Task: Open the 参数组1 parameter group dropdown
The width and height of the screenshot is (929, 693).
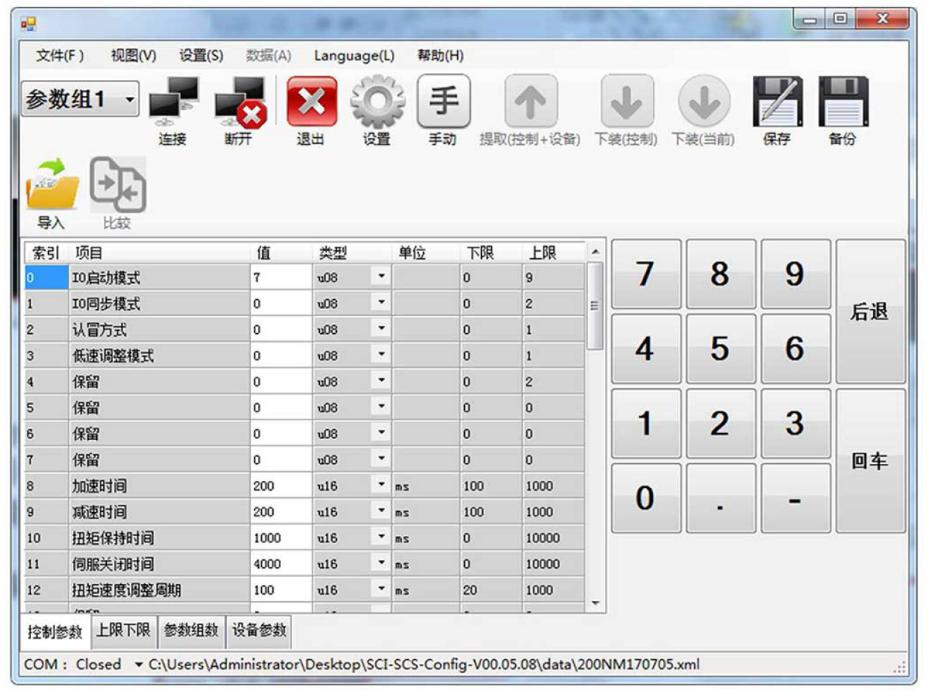Action: [129, 100]
